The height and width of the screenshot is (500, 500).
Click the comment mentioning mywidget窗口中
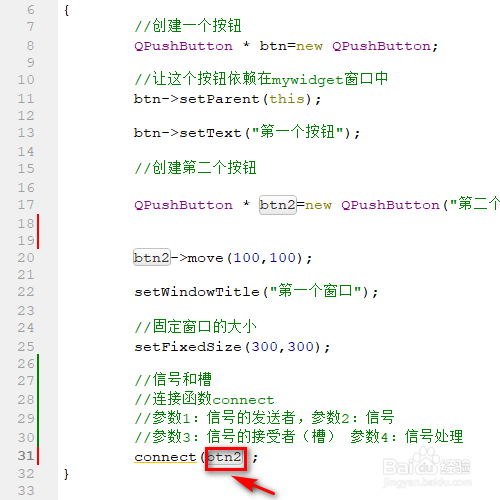[x=261, y=79]
